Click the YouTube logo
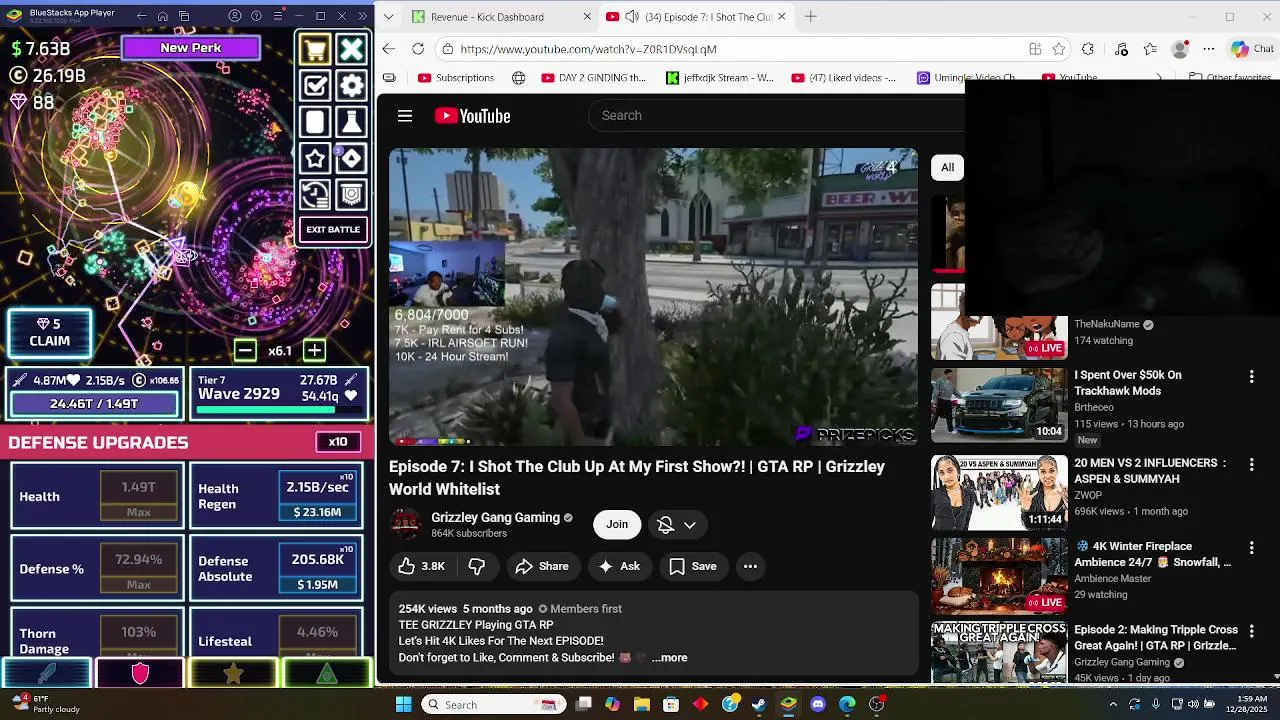 tap(472, 116)
